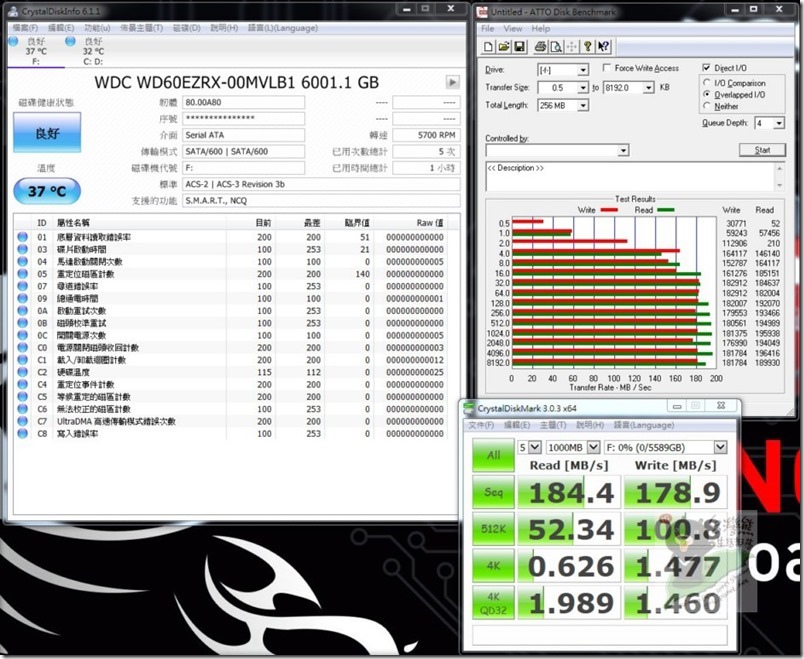Open a file via ATTO toolbar folder icon

pyautogui.click(x=504, y=47)
